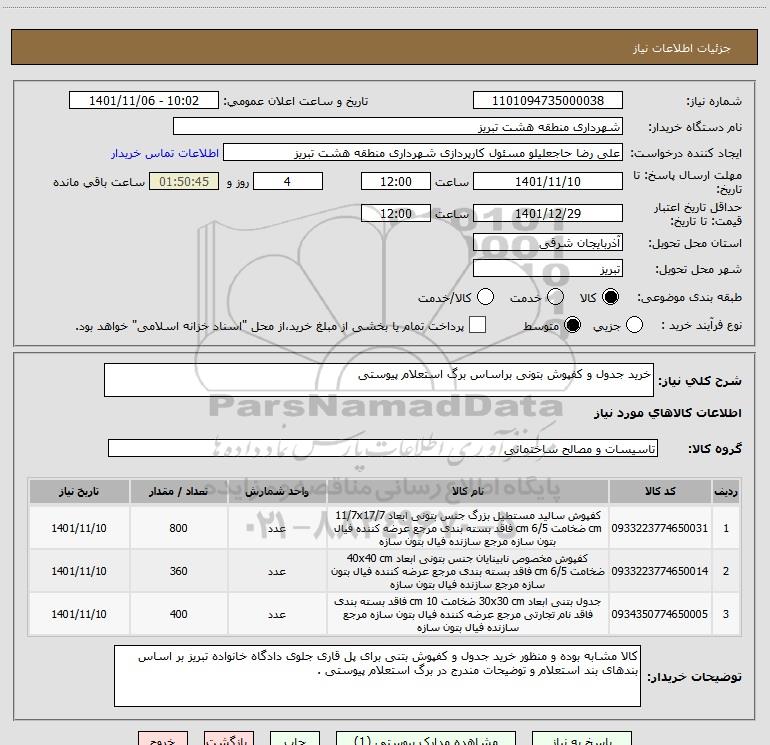Click the general description field خرید جدول و کفپوش
Viewport: 770px width, 745px height.
point(379,380)
